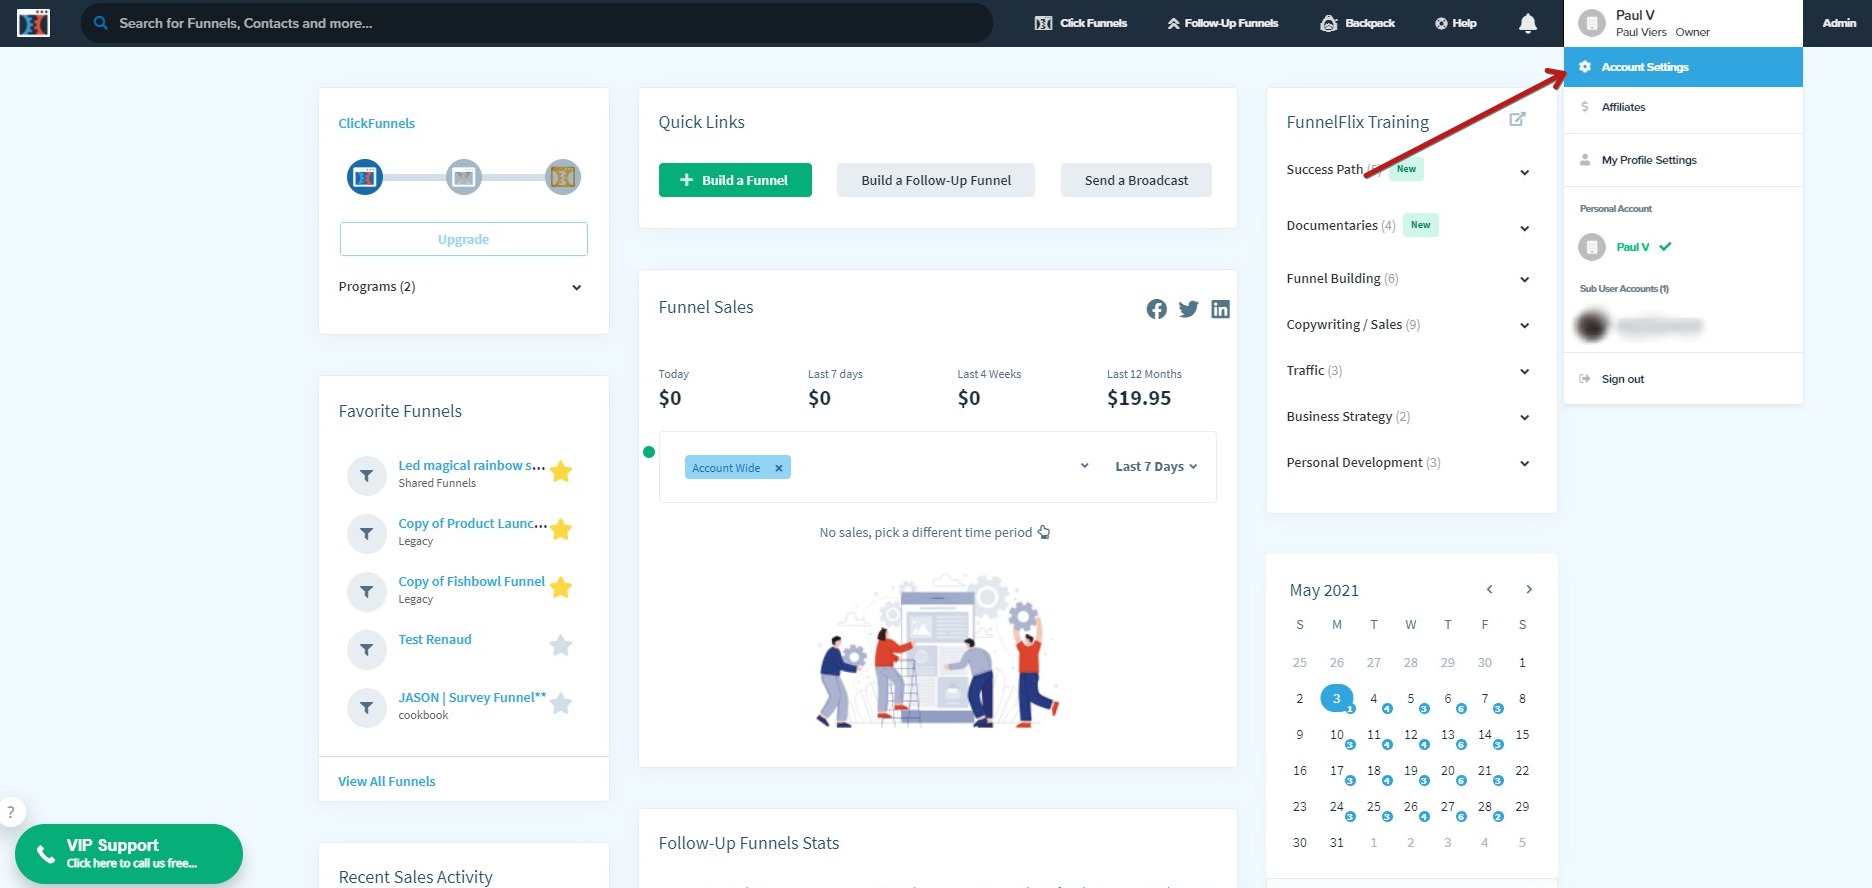Select Account Settings from user menu
This screenshot has height=888, width=1872.
click(1683, 67)
